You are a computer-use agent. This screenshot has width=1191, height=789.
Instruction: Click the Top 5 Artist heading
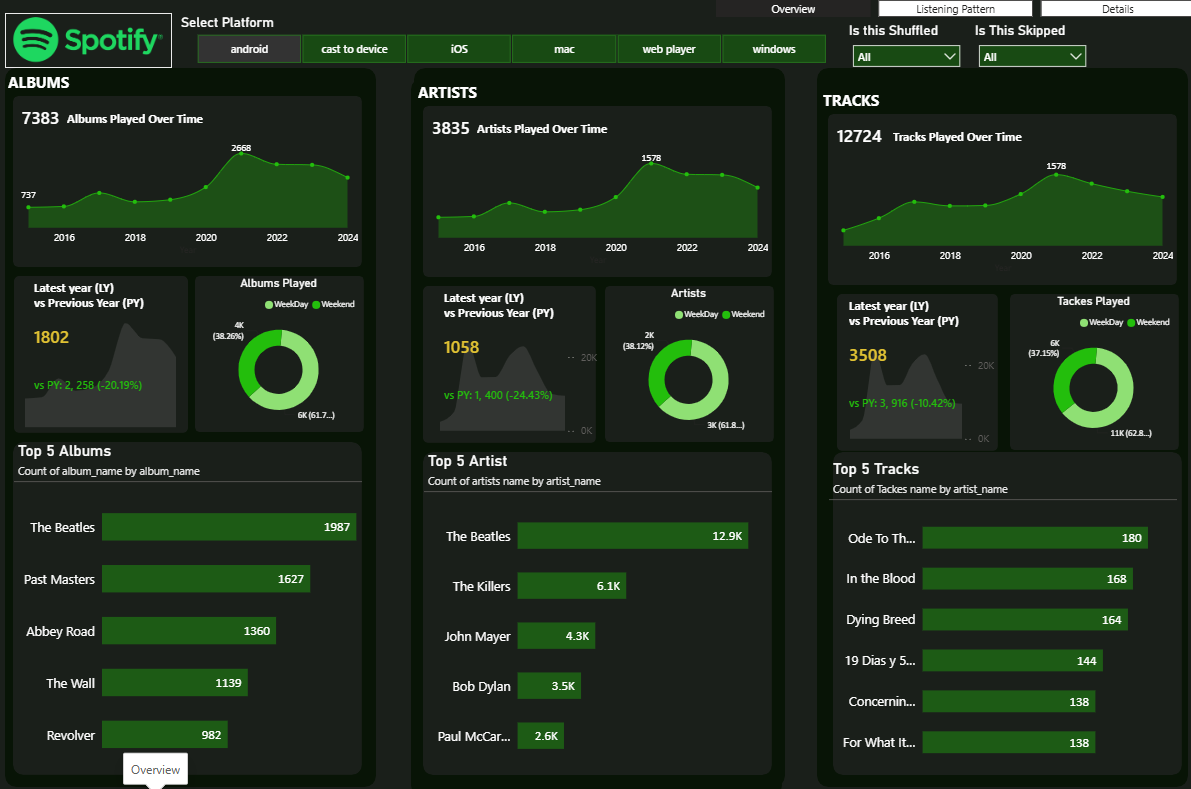click(x=467, y=461)
